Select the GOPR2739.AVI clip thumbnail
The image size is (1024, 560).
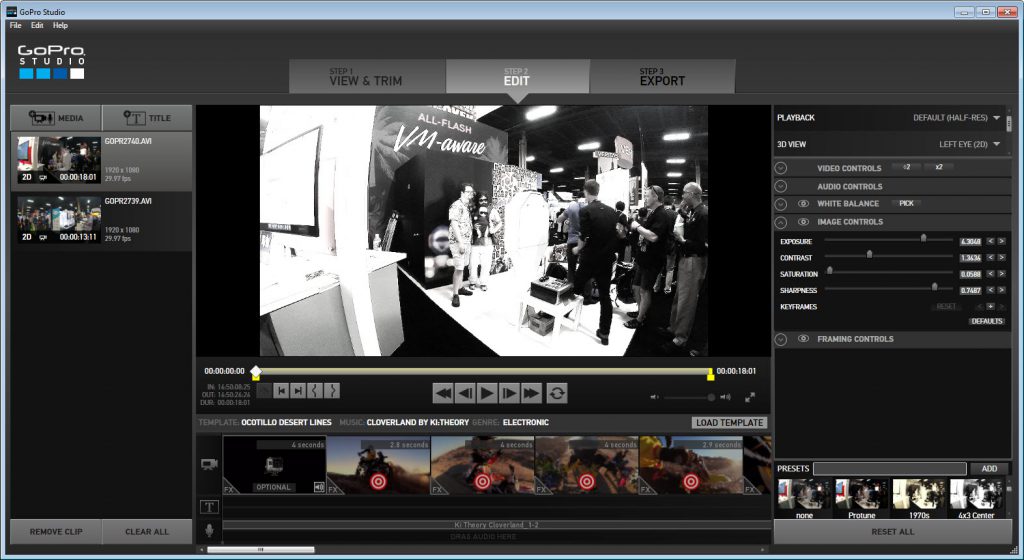click(59, 220)
